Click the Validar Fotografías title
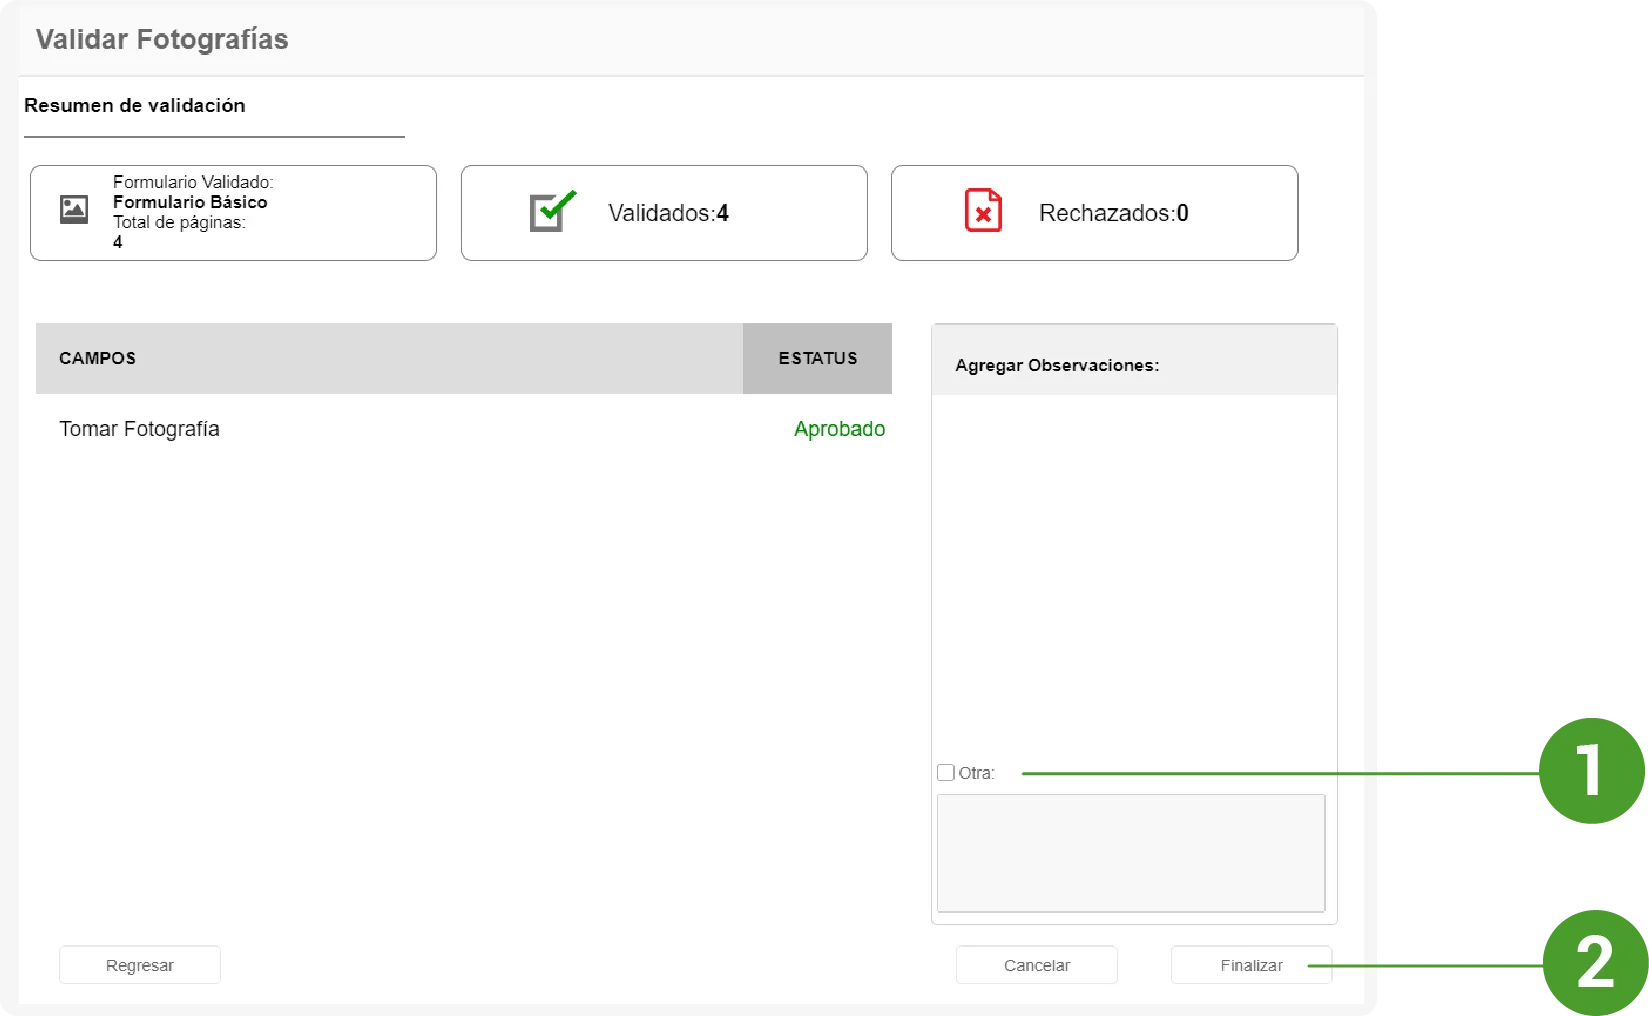 pos(162,39)
